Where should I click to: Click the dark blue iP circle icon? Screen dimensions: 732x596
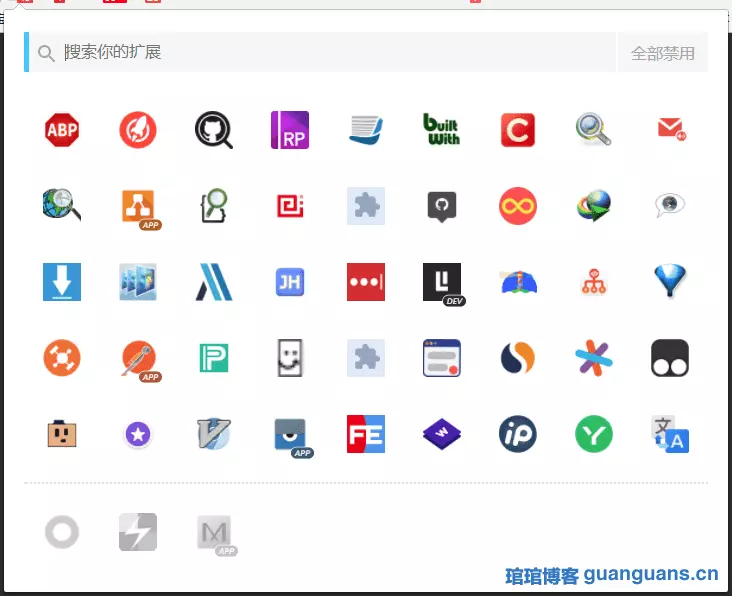coord(518,434)
